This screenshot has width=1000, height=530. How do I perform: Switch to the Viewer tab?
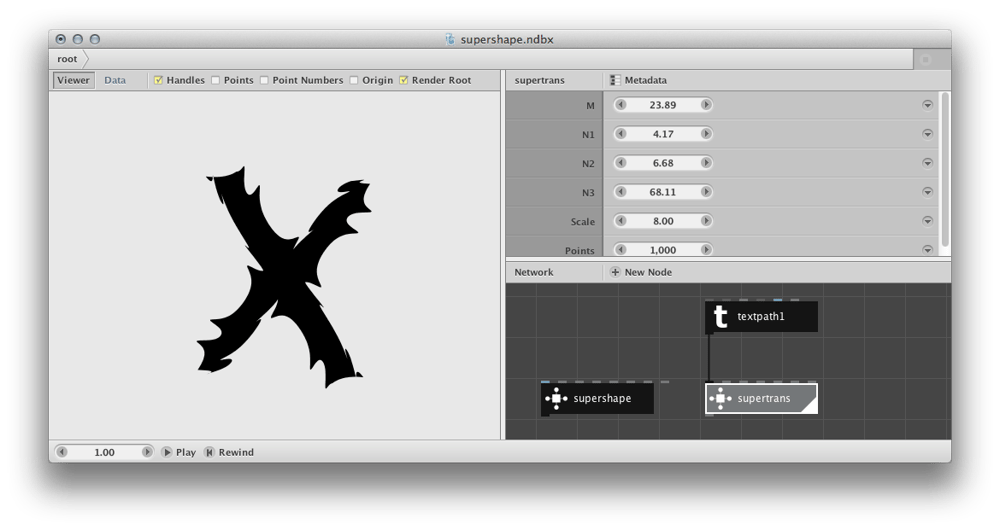tap(74, 80)
